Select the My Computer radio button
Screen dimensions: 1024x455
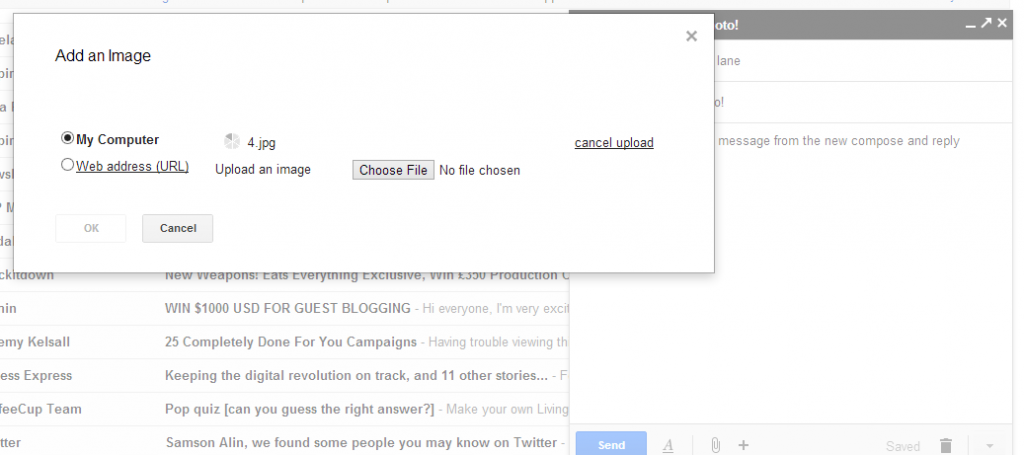click(67, 138)
